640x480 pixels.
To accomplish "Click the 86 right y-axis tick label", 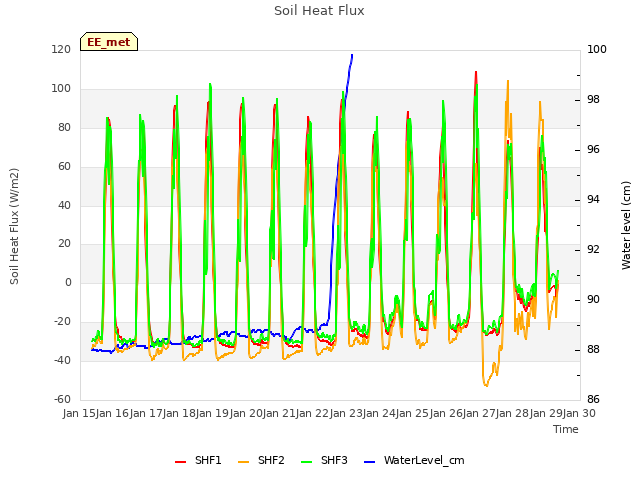I will [x=593, y=399].
